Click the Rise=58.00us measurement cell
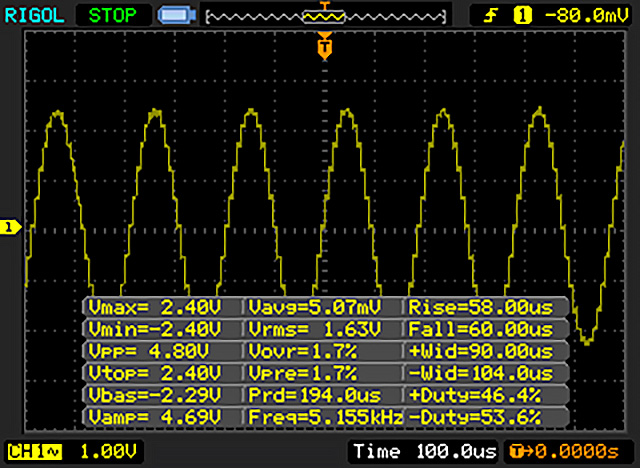The width and height of the screenshot is (640, 468). (485, 306)
